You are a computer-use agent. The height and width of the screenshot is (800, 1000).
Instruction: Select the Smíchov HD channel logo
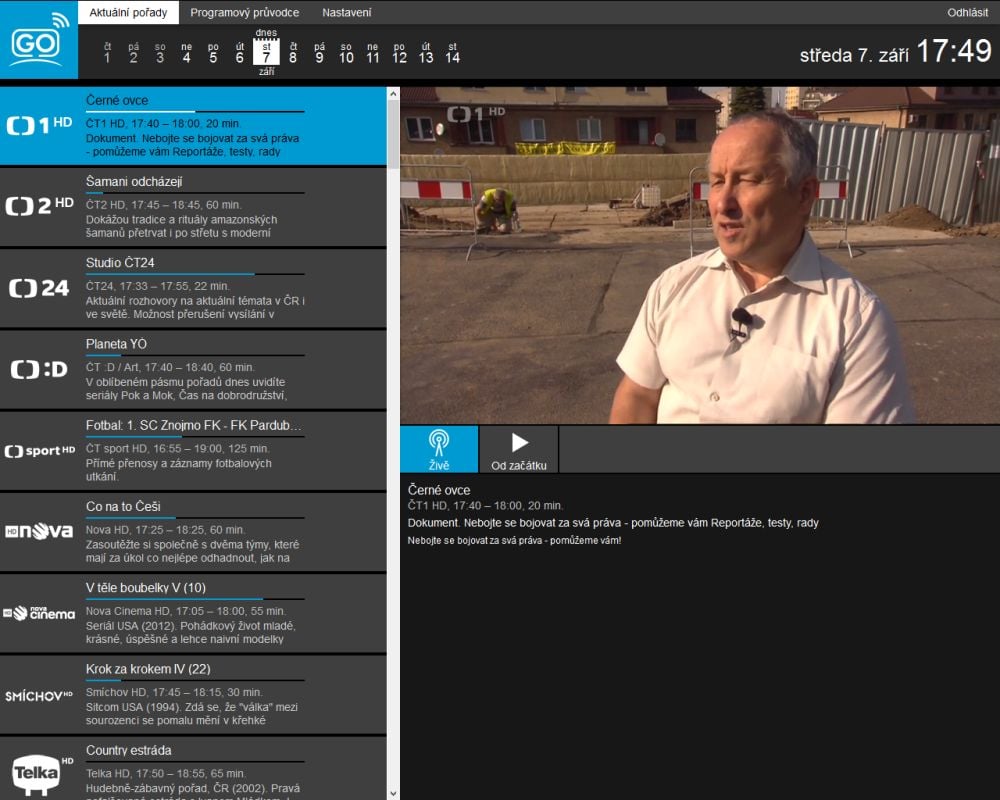click(x=39, y=695)
